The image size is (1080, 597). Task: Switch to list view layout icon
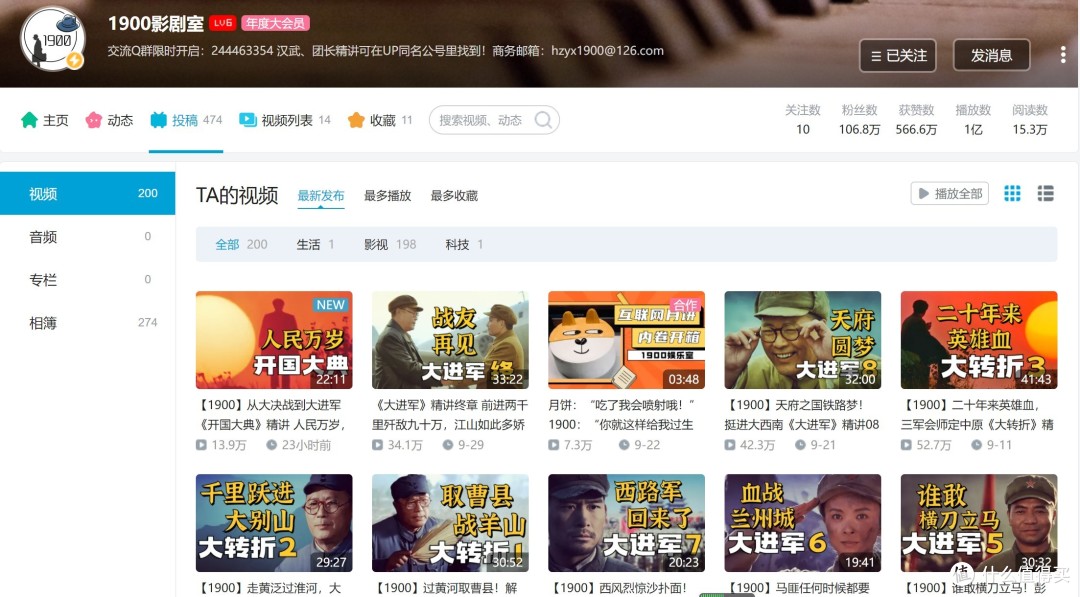[x=1045, y=193]
